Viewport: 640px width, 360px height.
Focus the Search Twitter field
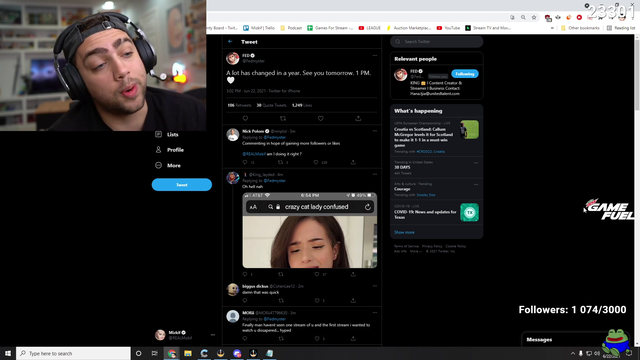point(436,42)
